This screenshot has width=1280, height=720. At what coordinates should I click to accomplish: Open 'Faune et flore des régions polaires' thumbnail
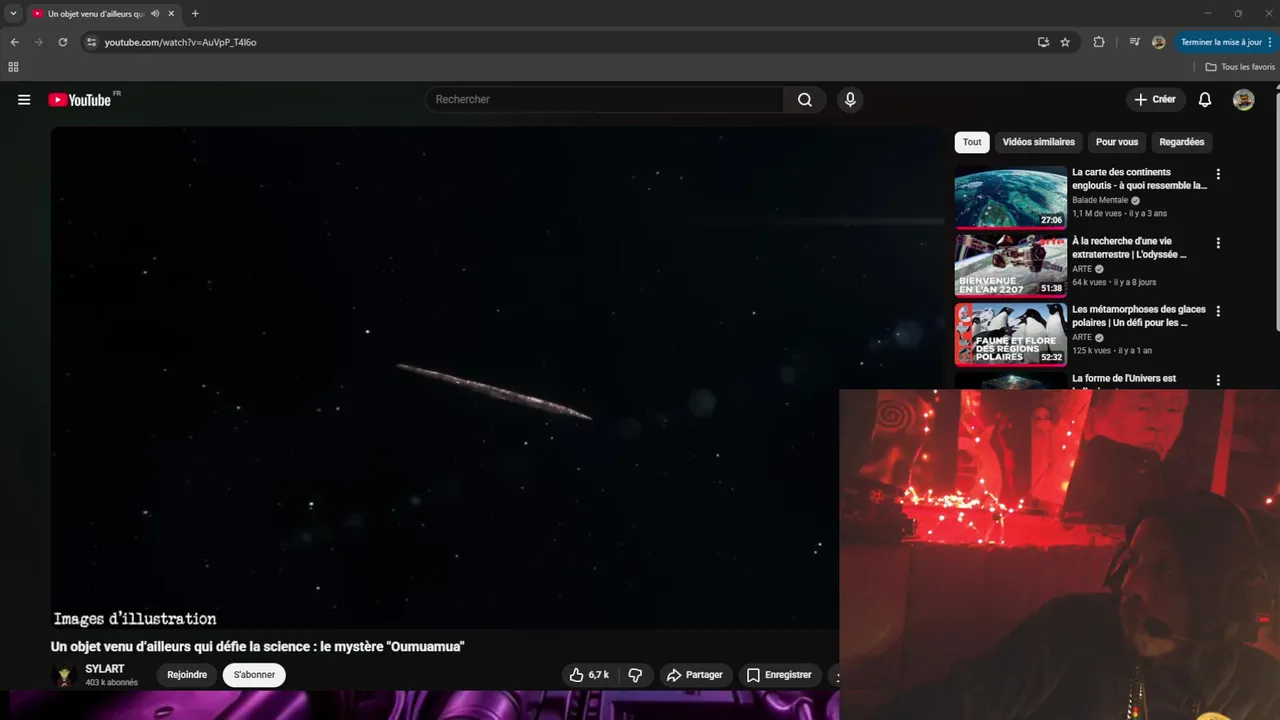[1010, 335]
